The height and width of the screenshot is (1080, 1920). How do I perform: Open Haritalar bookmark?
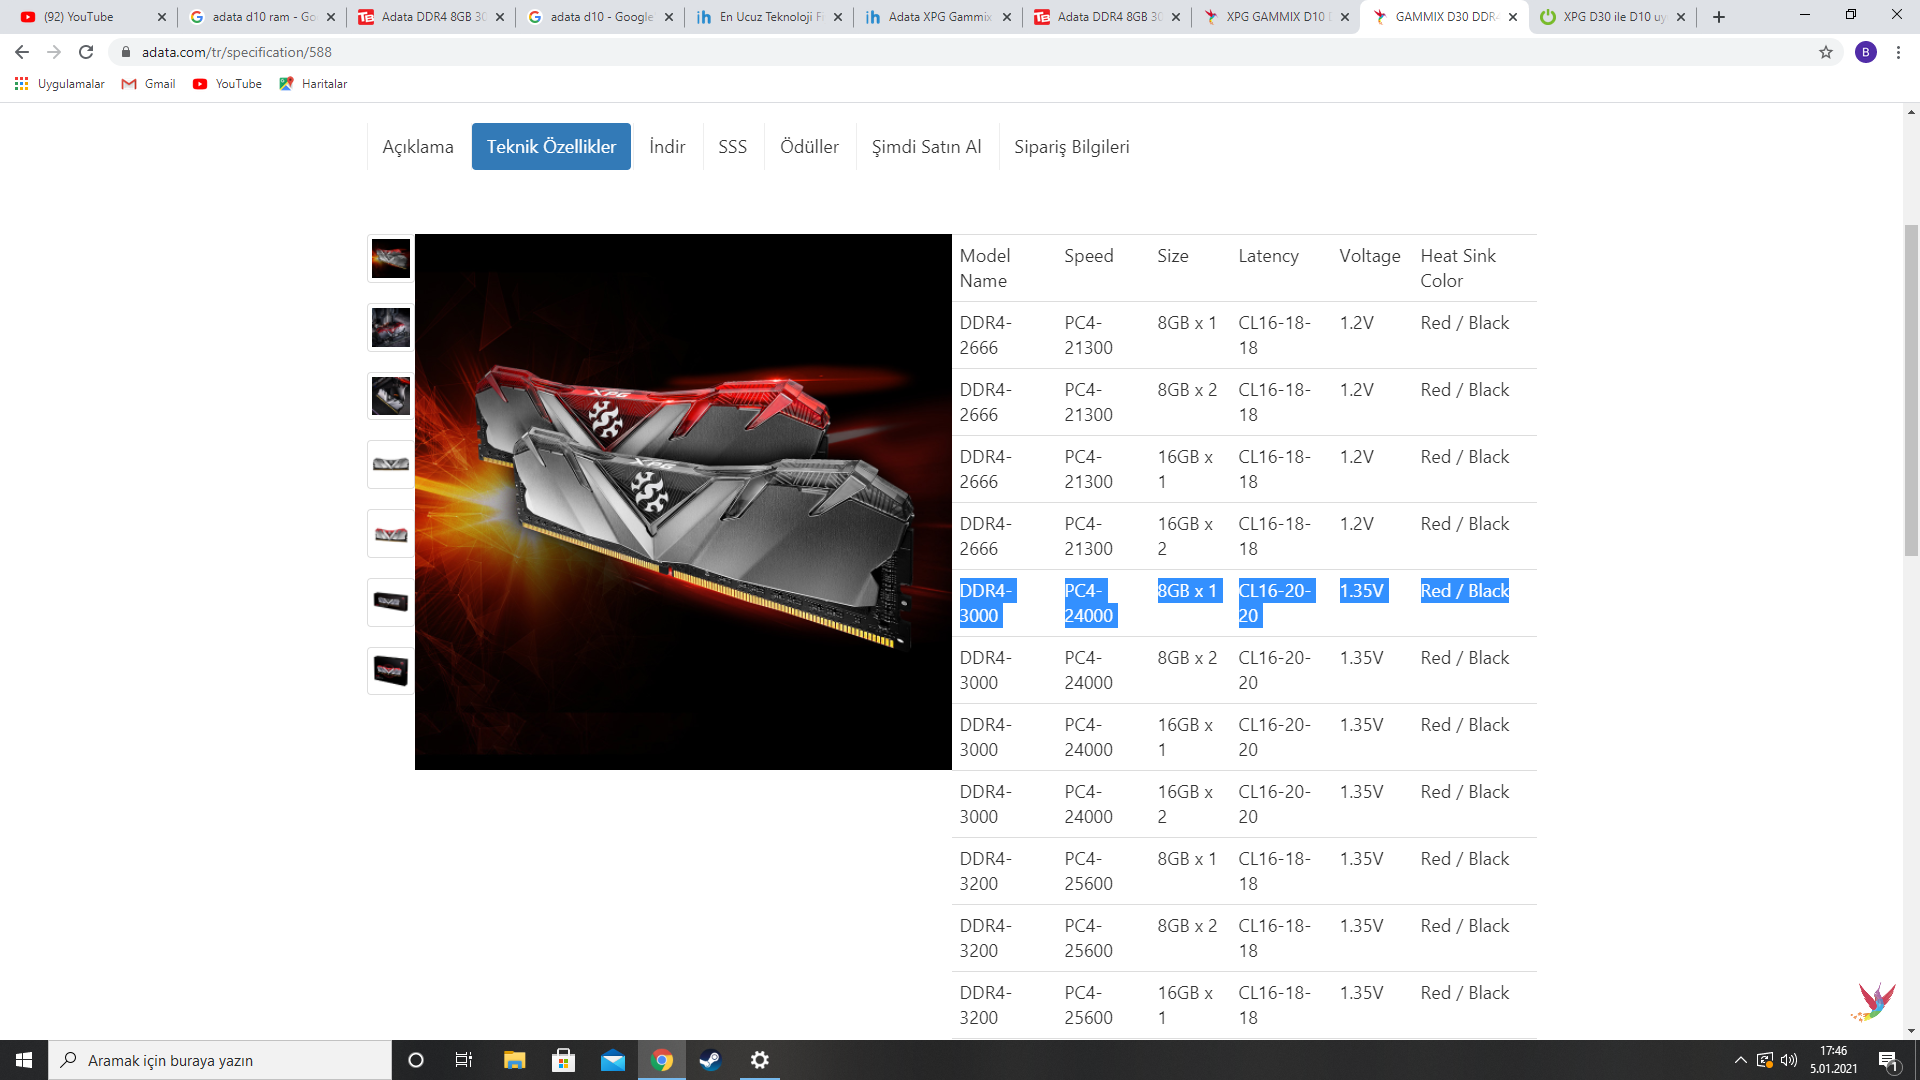click(313, 84)
